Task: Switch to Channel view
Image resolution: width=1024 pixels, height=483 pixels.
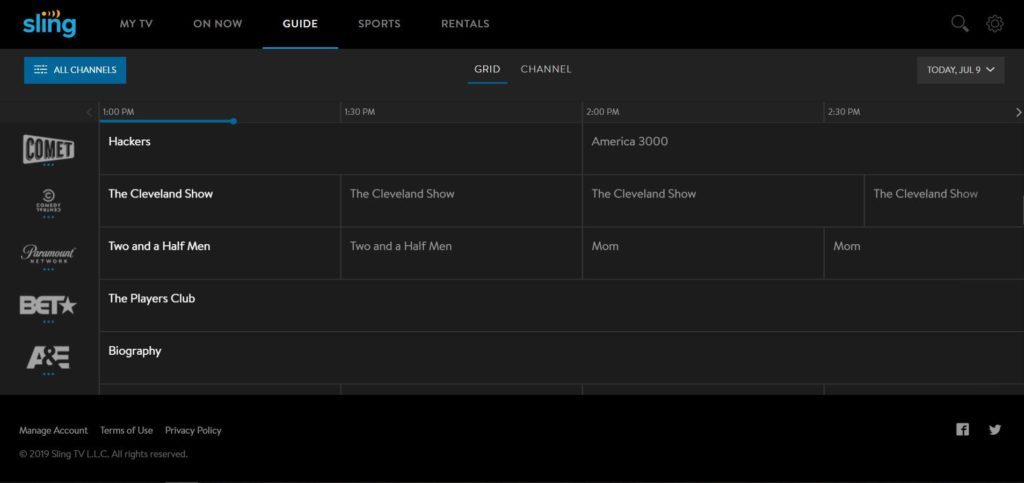Action: tap(546, 69)
